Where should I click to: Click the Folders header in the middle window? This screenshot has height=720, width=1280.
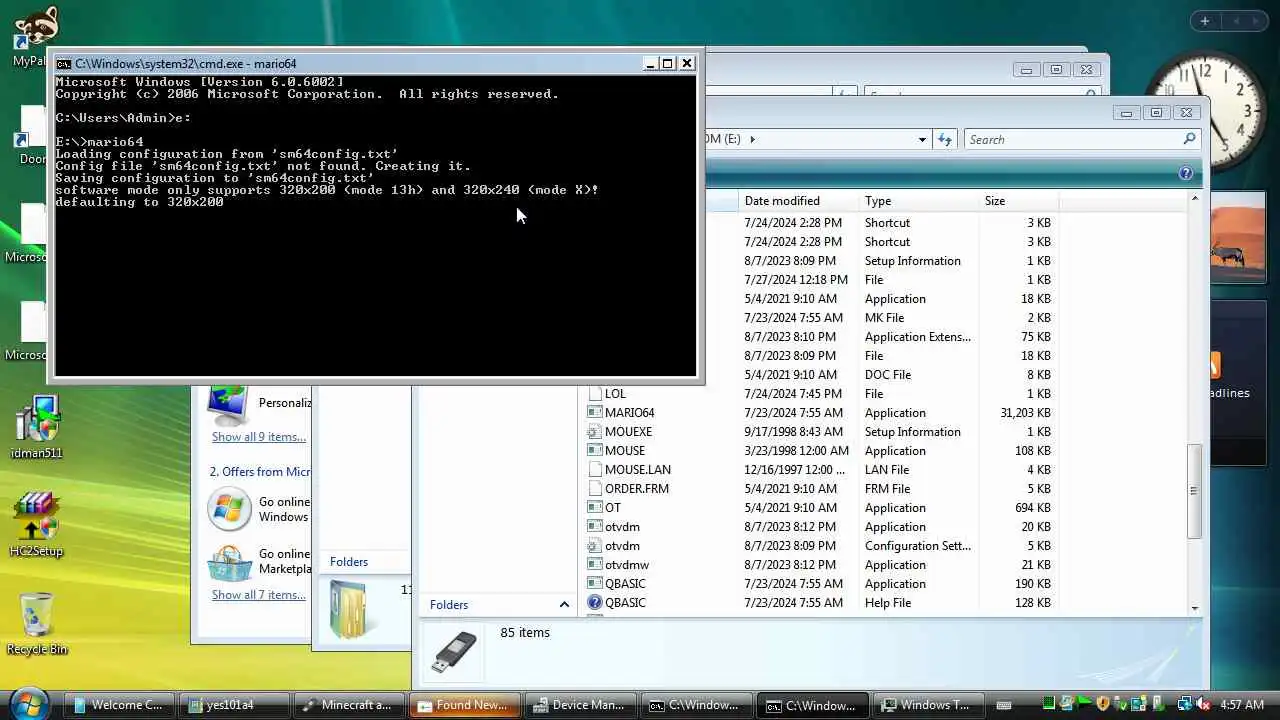(349, 562)
